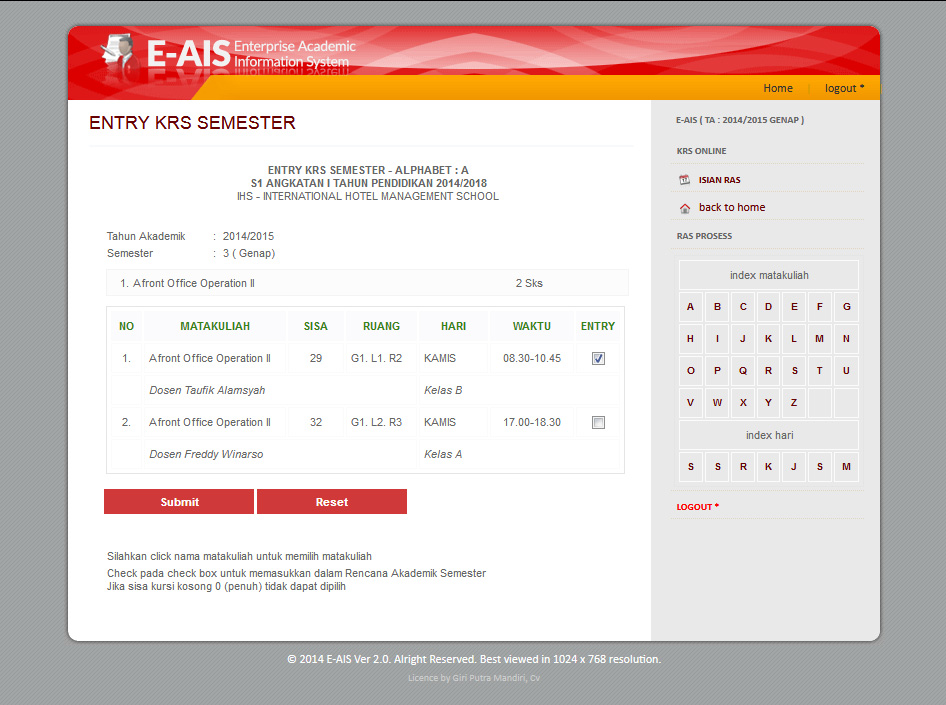Uncheck the entry checkbox for Kelas B
The width and height of the screenshot is (946, 705).
[x=598, y=359]
